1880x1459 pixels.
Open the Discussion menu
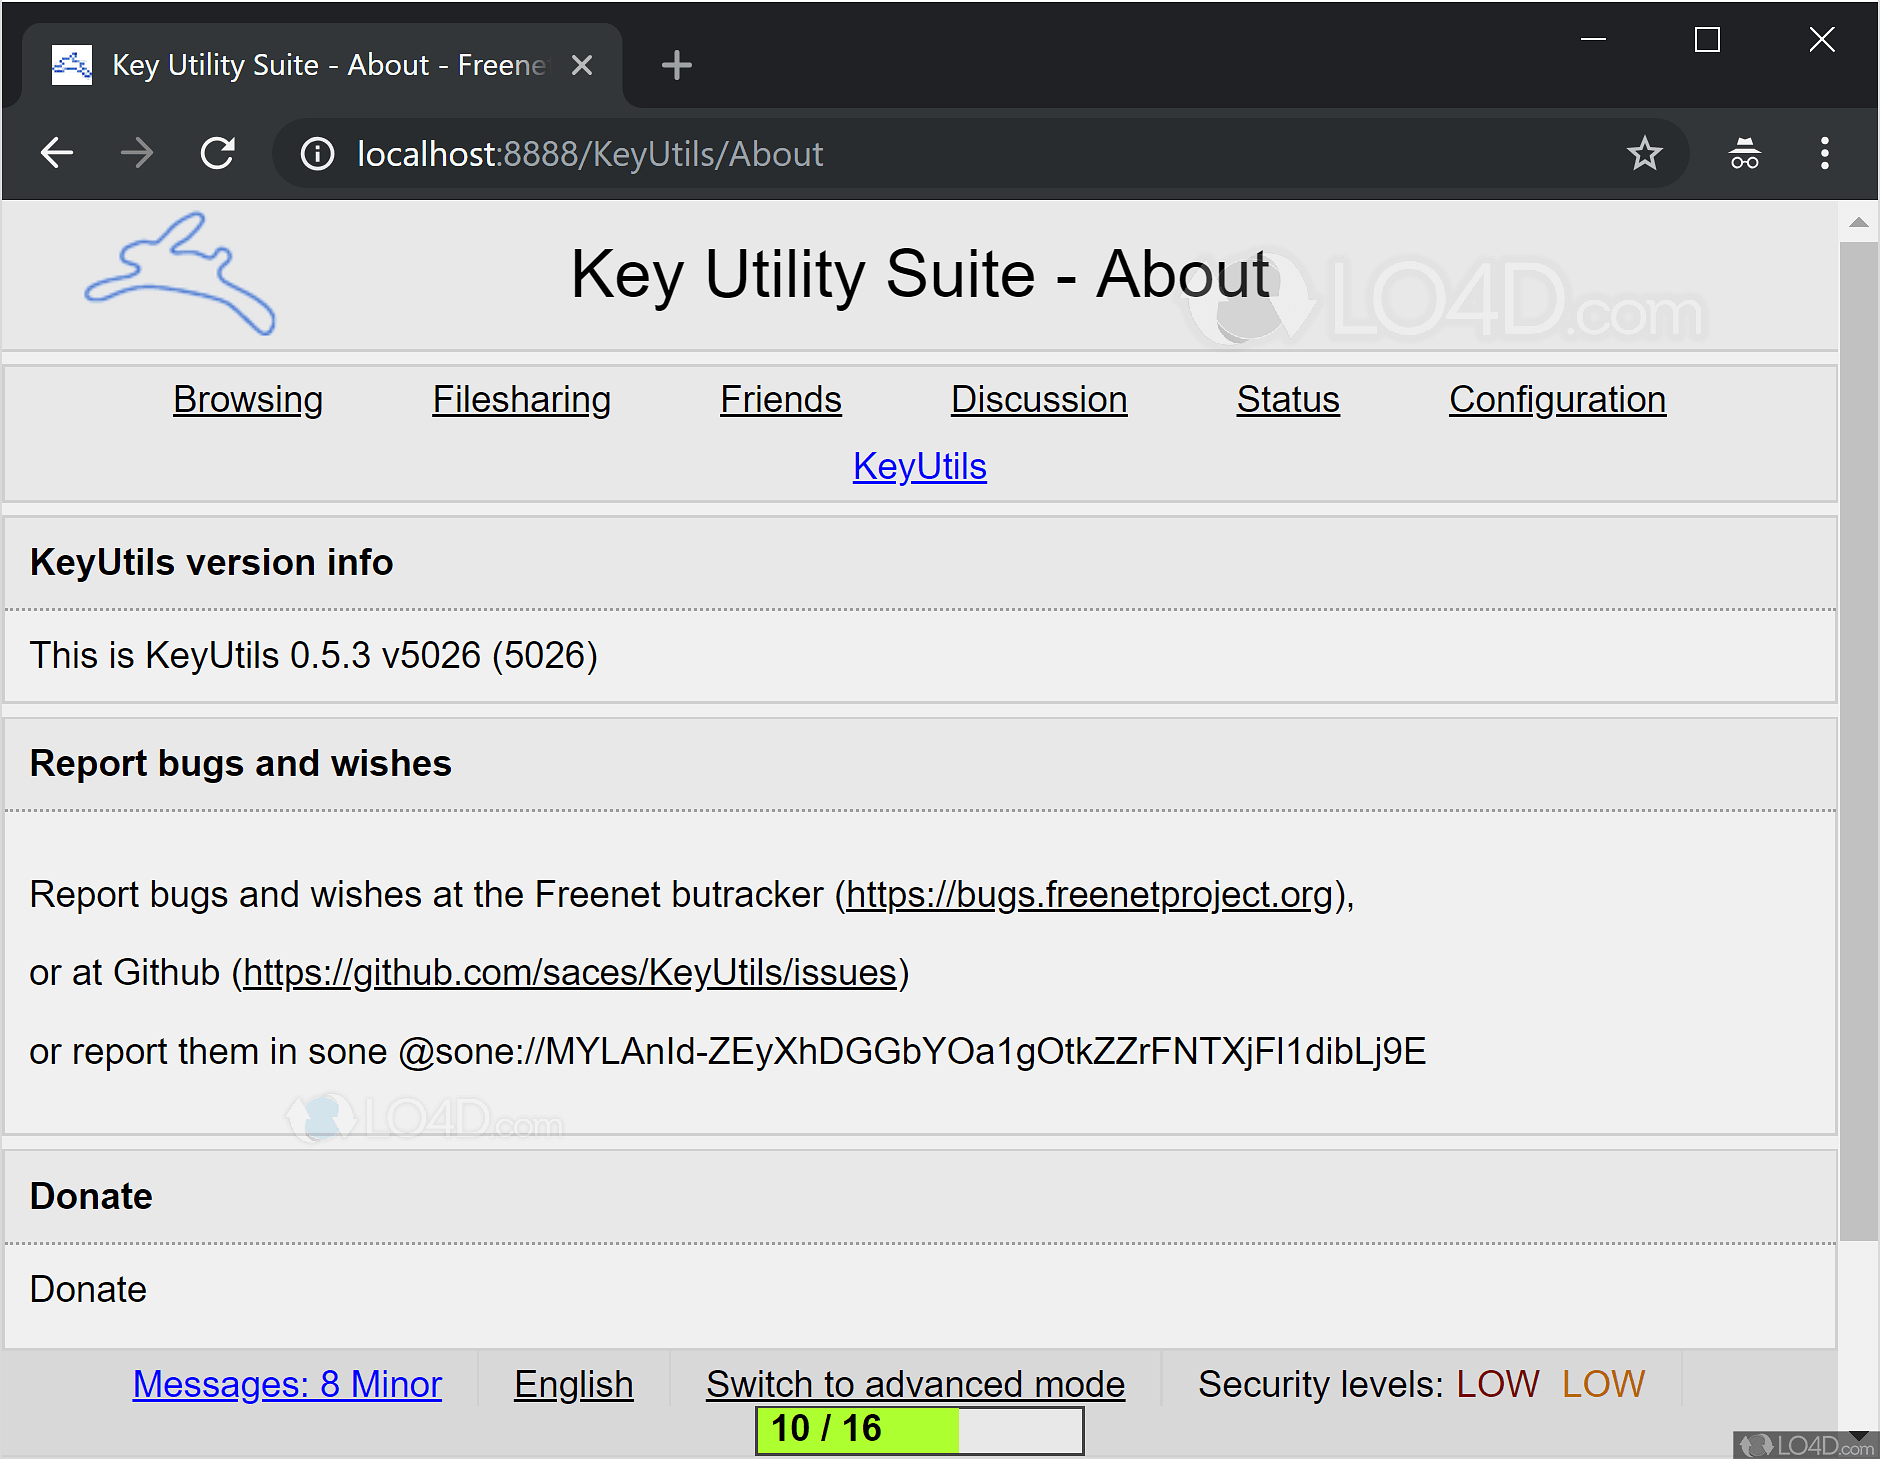(x=1039, y=400)
